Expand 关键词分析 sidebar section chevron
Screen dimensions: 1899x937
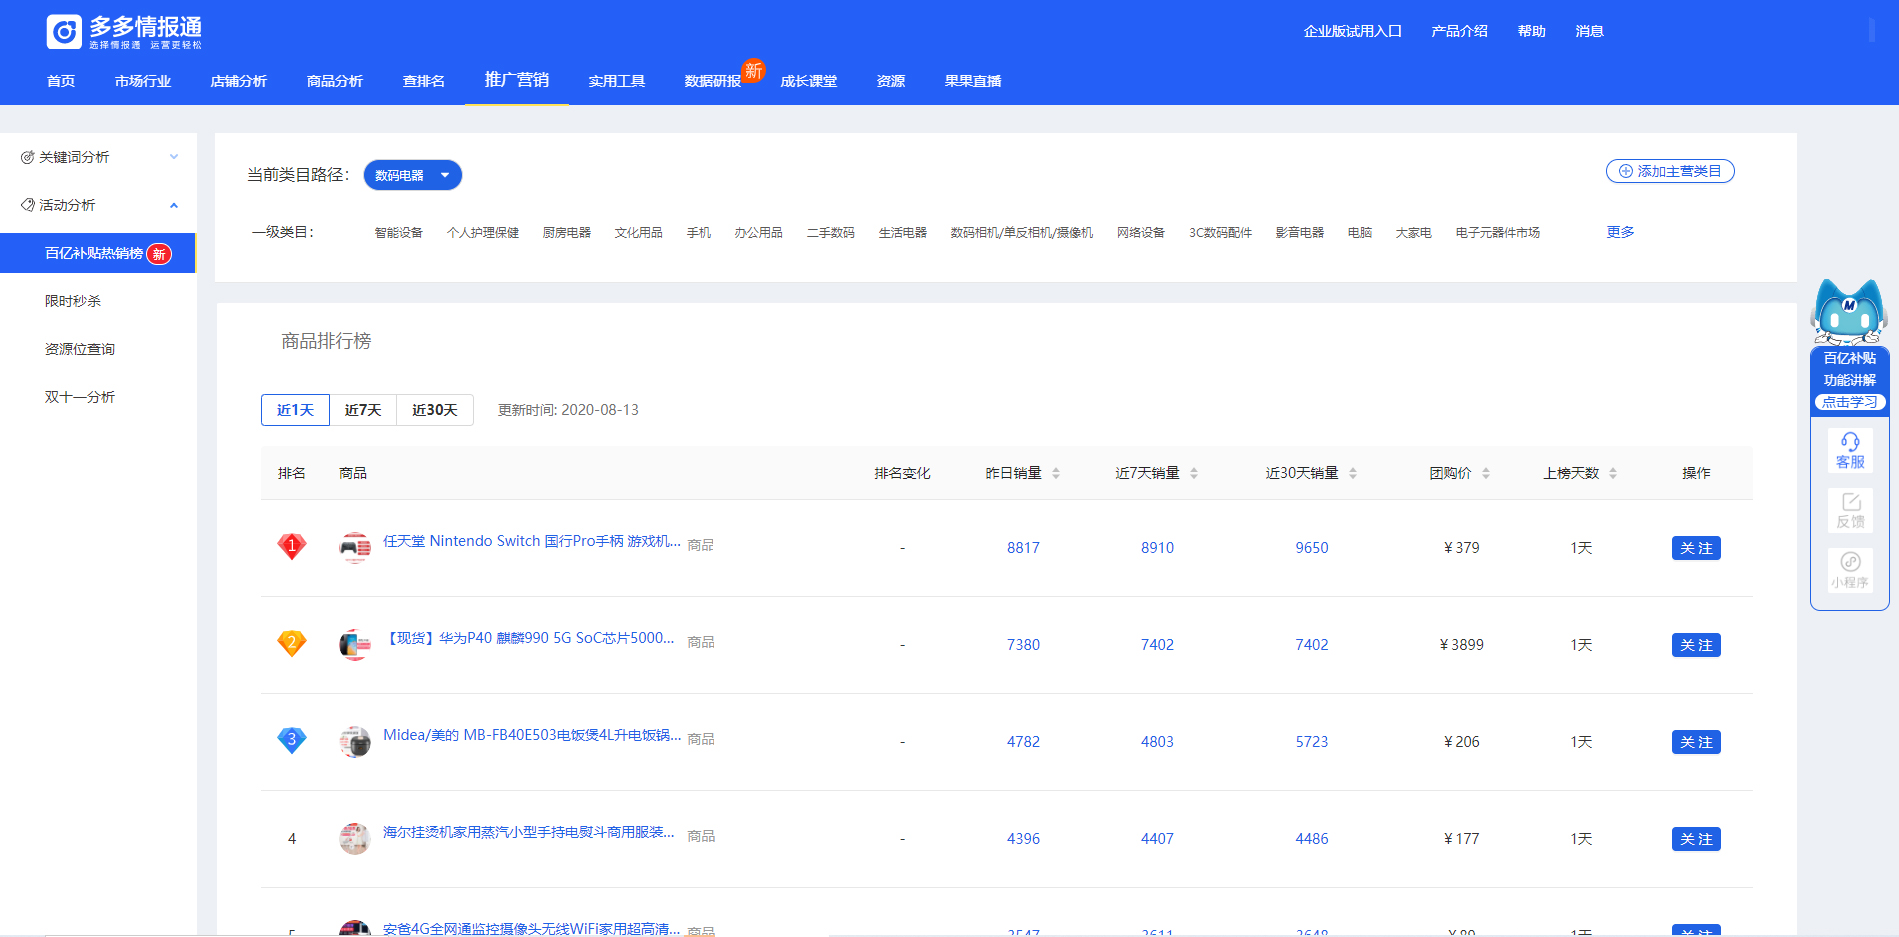(x=174, y=157)
